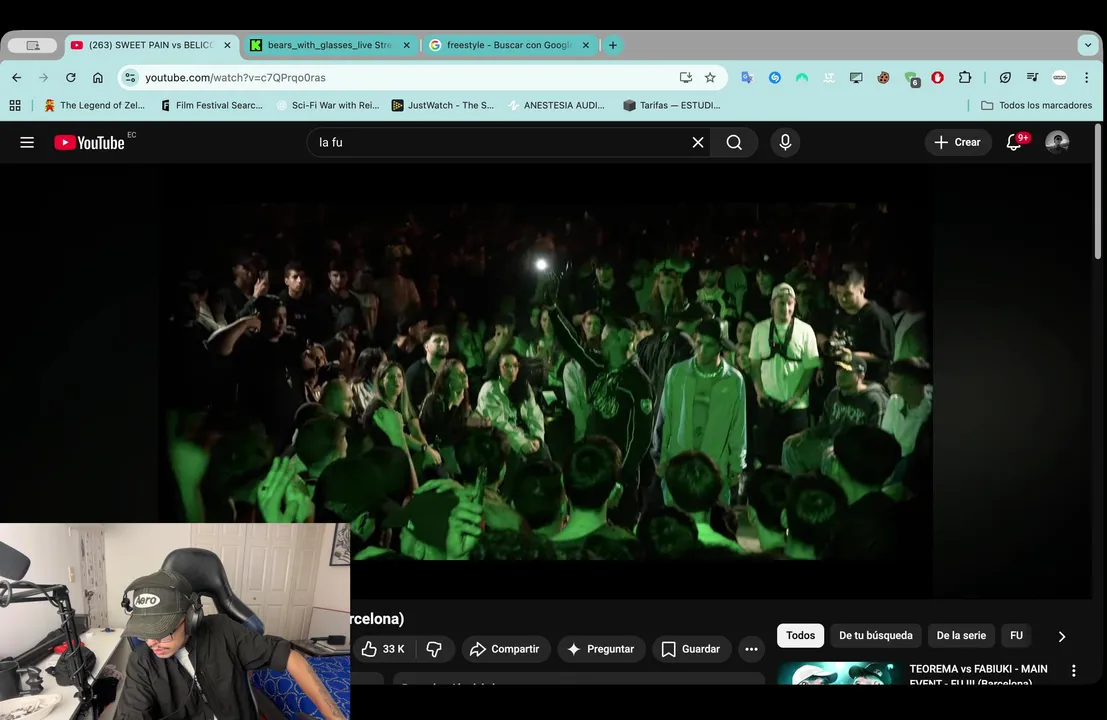Viewport: 1107px width, 720px height.
Task: Open options for TEOREMA vs FABIUKI video
Action: pyautogui.click(x=1074, y=671)
